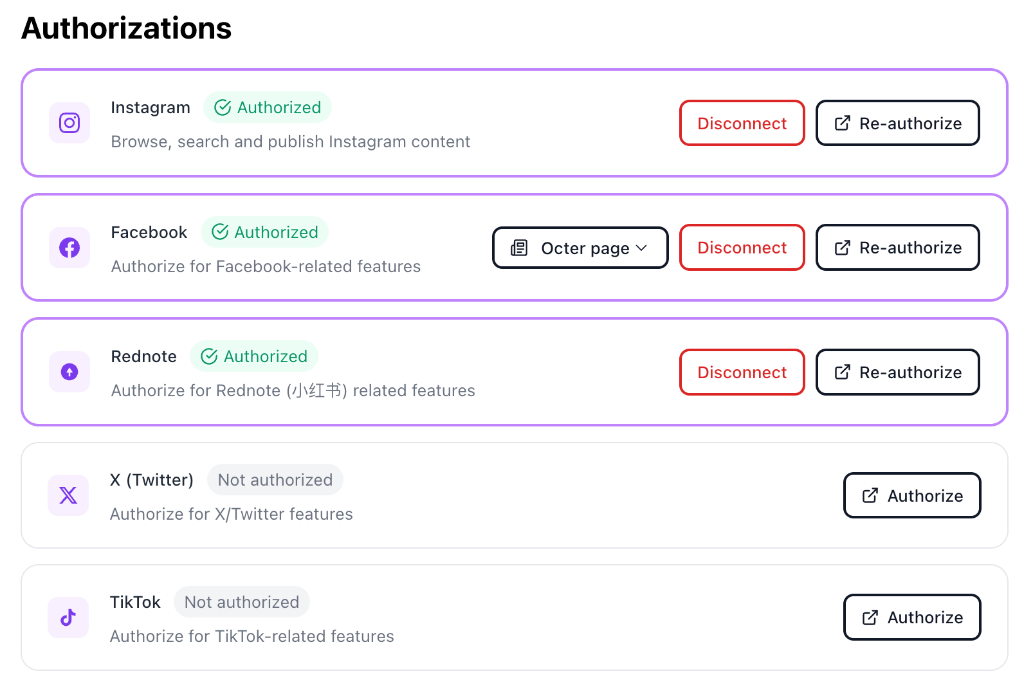Click the Rednote Authorized status badge

[254, 356]
